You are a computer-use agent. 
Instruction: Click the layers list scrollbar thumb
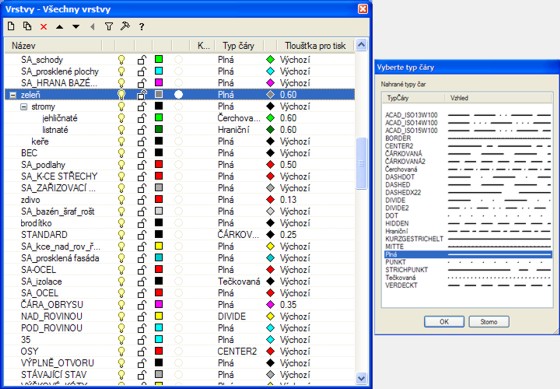pos(361,164)
